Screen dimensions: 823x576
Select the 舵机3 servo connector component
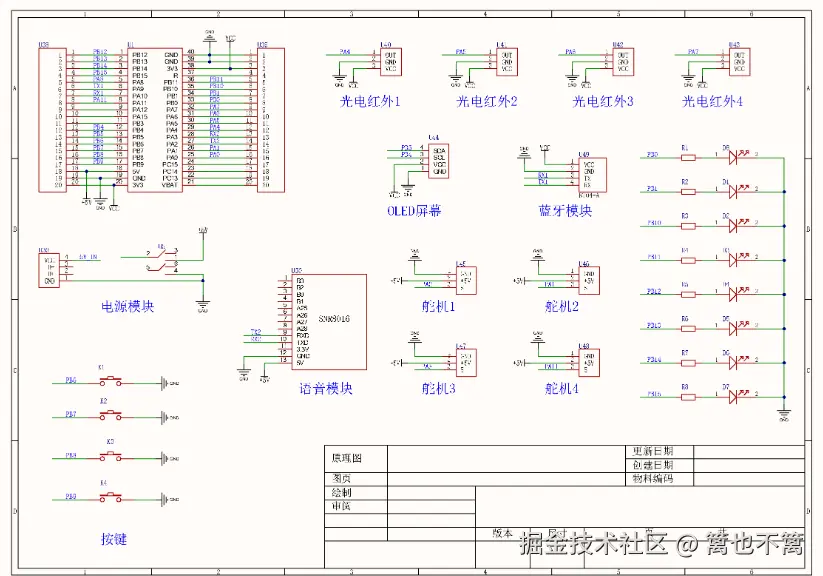point(466,363)
